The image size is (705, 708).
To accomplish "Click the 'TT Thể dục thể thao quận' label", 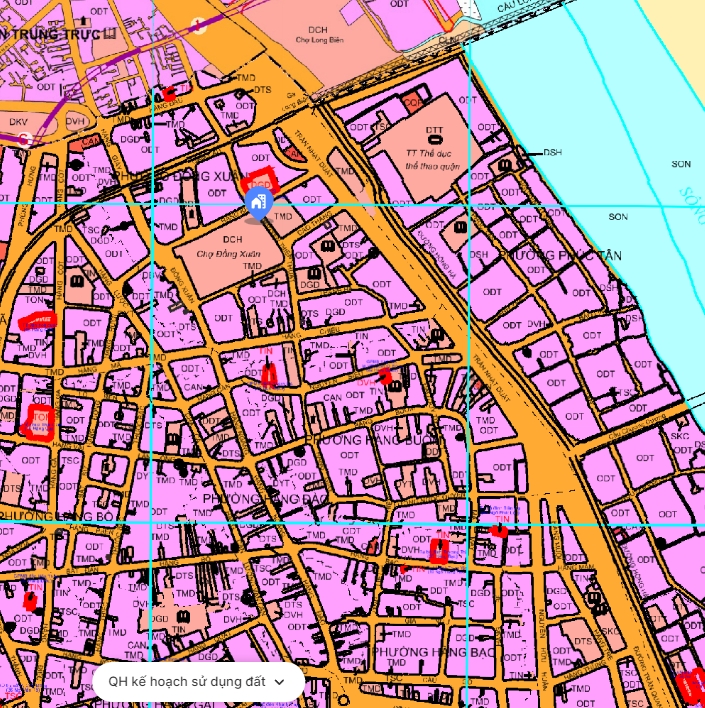I will [x=432, y=159].
